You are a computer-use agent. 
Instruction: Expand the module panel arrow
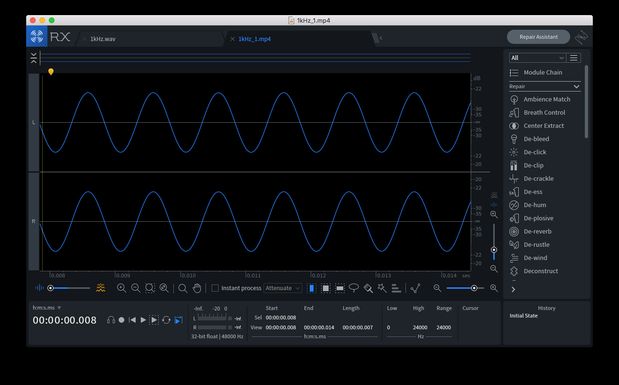click(x=513, y=289)
